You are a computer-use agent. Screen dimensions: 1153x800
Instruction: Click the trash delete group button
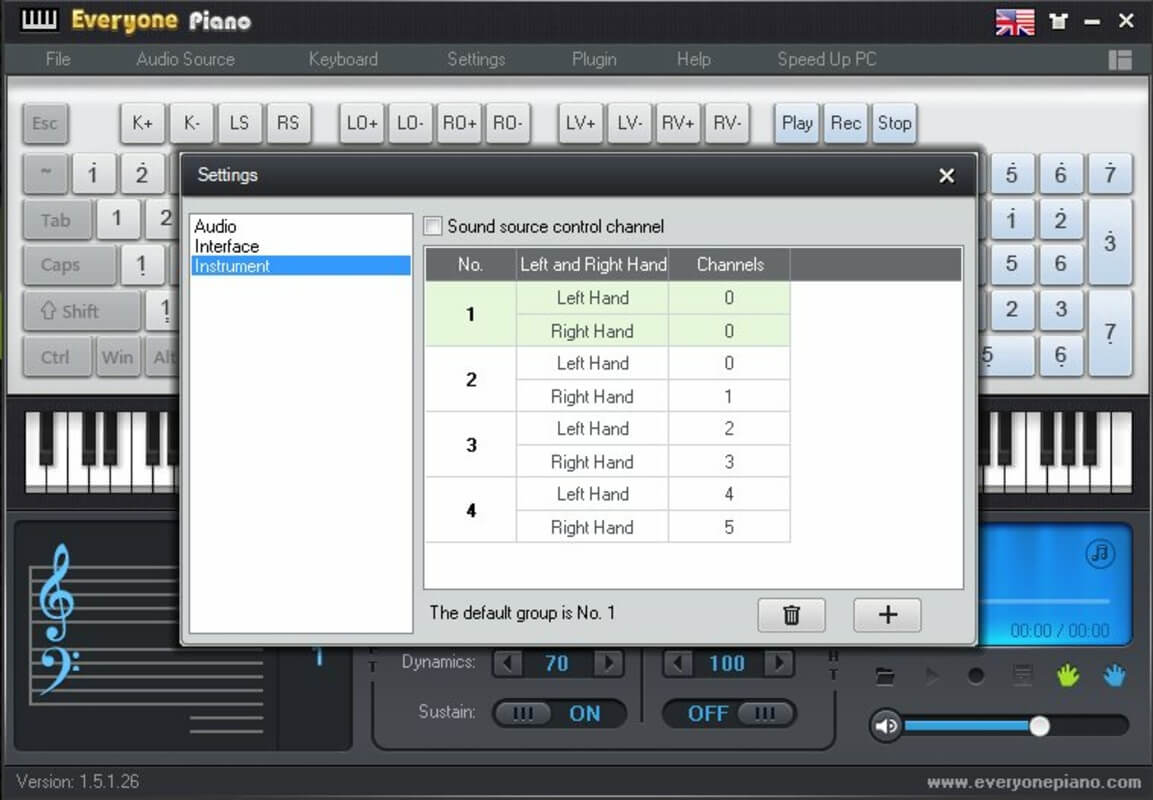791,615
